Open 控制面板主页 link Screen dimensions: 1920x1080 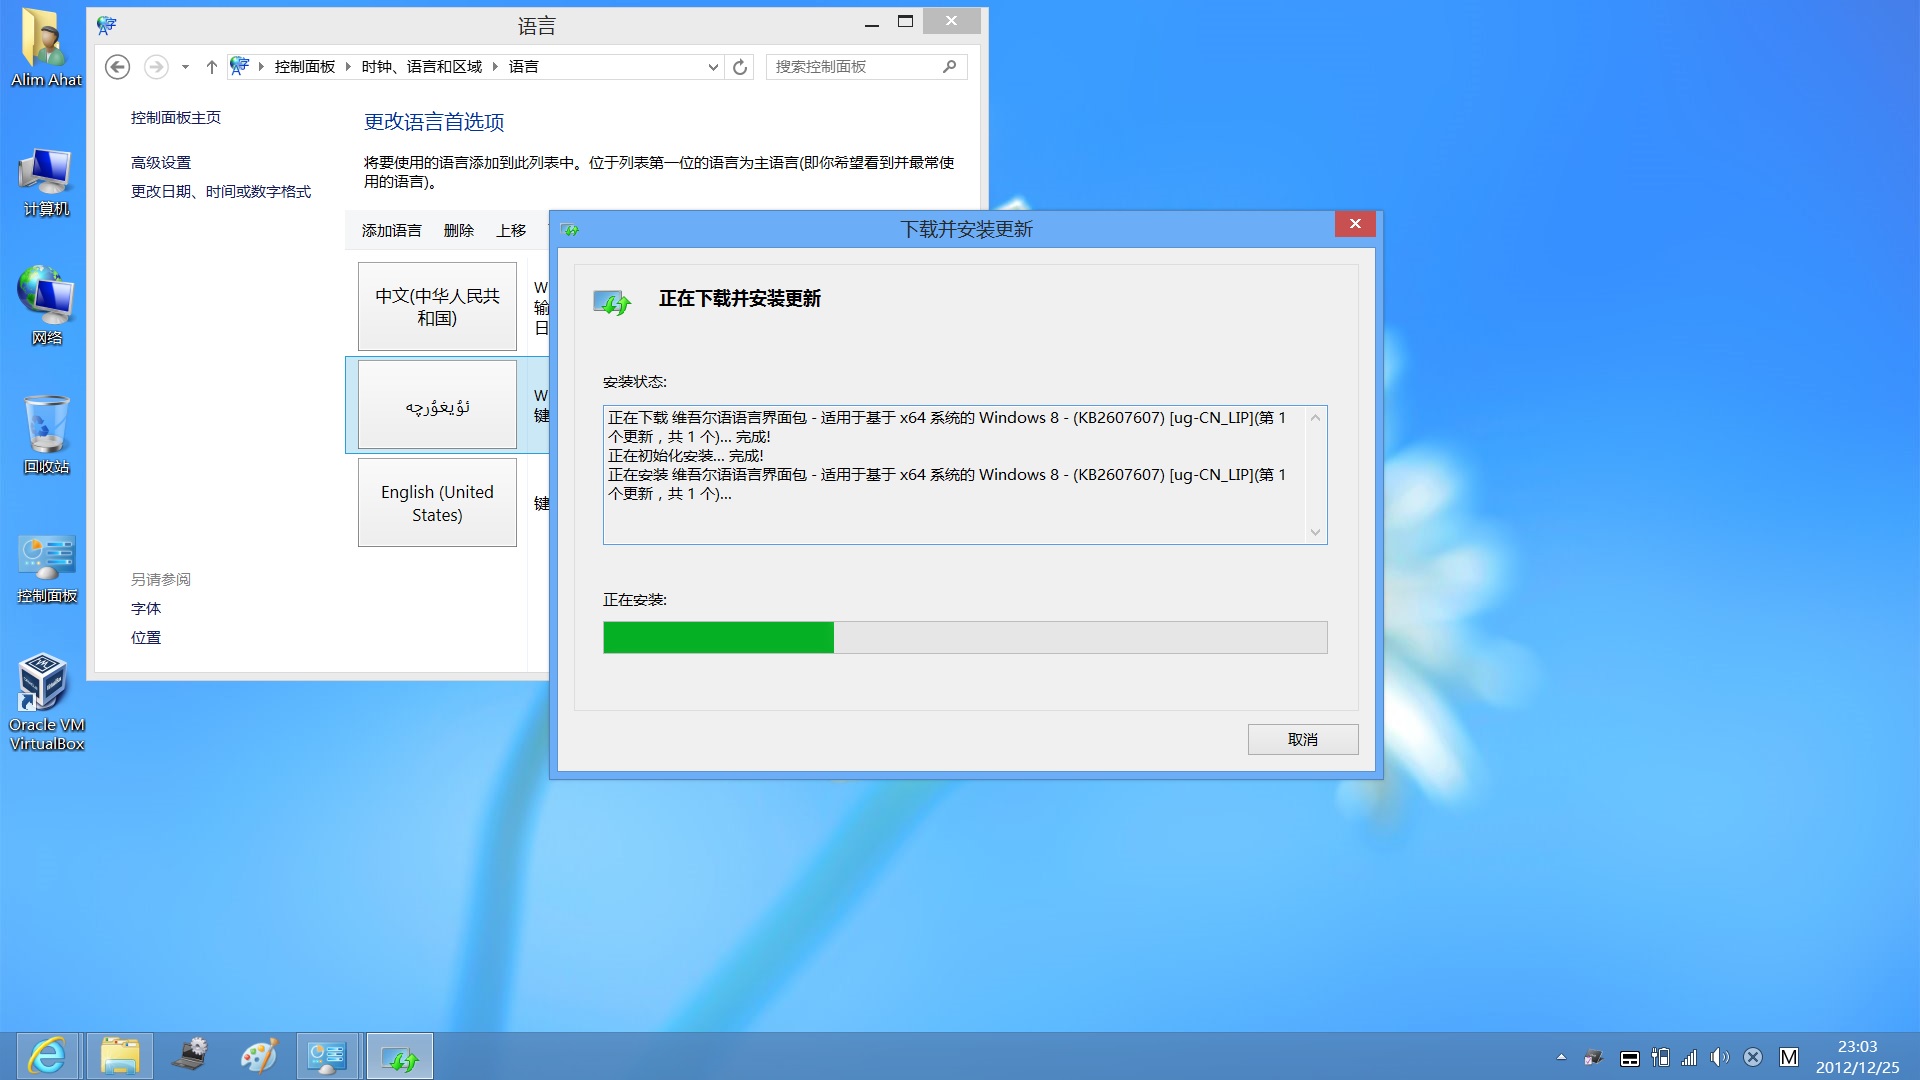176,118
